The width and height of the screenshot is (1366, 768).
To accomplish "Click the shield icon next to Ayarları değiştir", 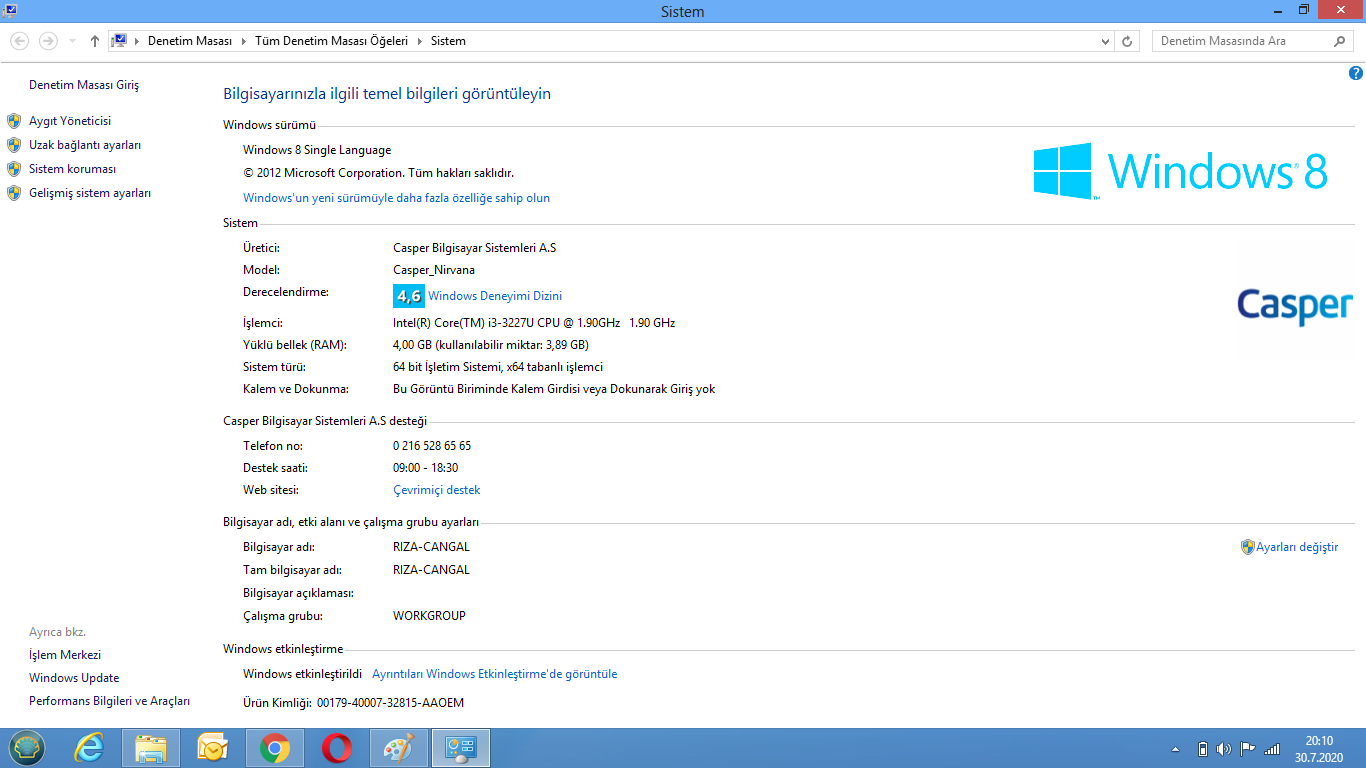I will 1248,547.
